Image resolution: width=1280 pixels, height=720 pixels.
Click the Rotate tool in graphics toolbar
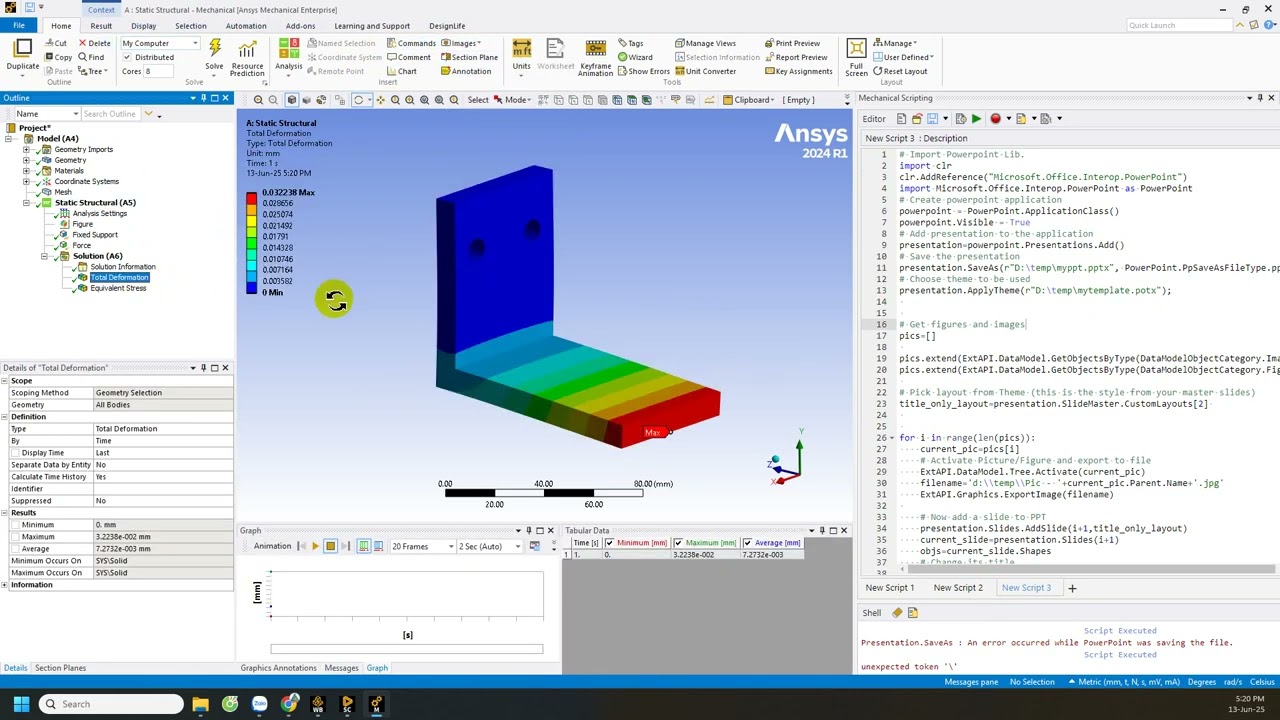tap(358, 100)
